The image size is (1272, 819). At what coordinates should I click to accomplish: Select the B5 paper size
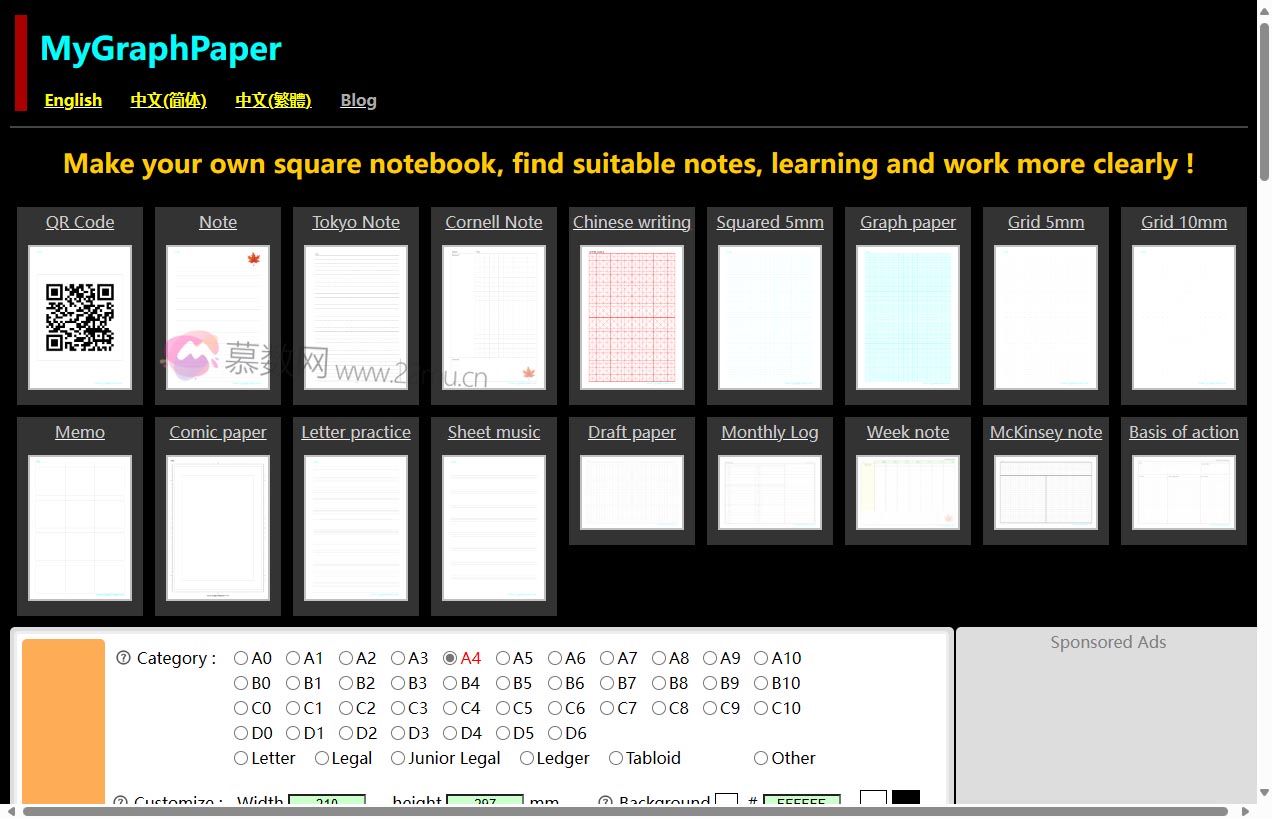(502, 683)
